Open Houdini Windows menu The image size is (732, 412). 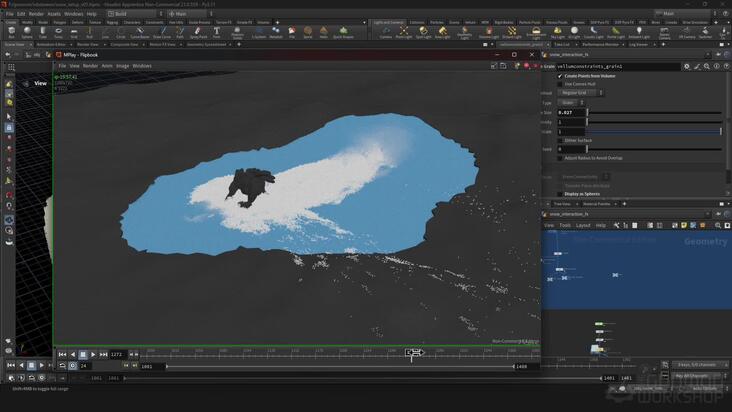[x=73, y=14]
